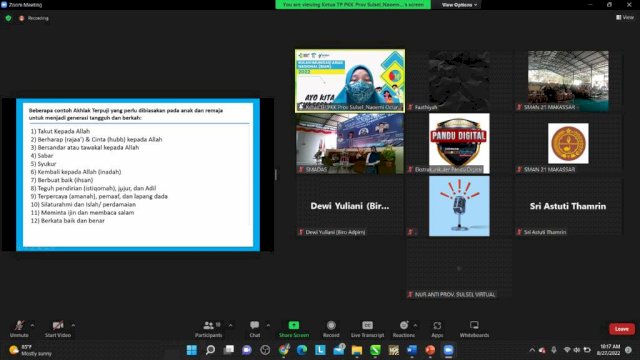Show hidden system tray icons

point(532,350)
